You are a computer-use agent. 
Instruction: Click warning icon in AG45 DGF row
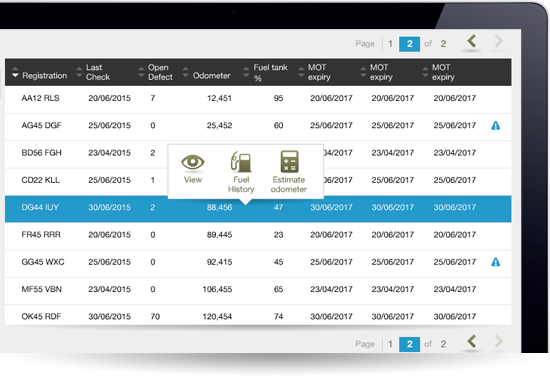point(495,125)
